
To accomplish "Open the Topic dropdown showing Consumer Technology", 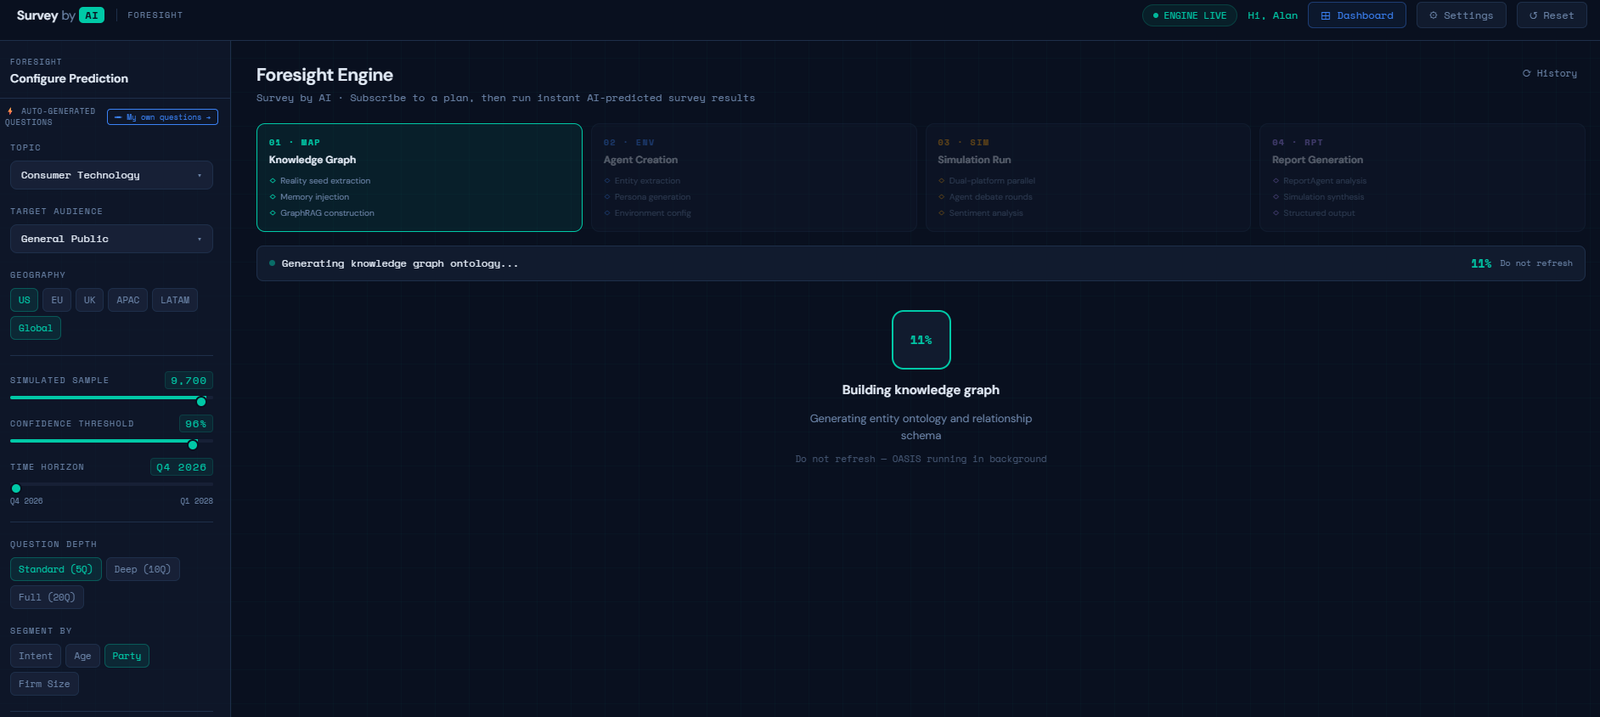I will 111,175.
